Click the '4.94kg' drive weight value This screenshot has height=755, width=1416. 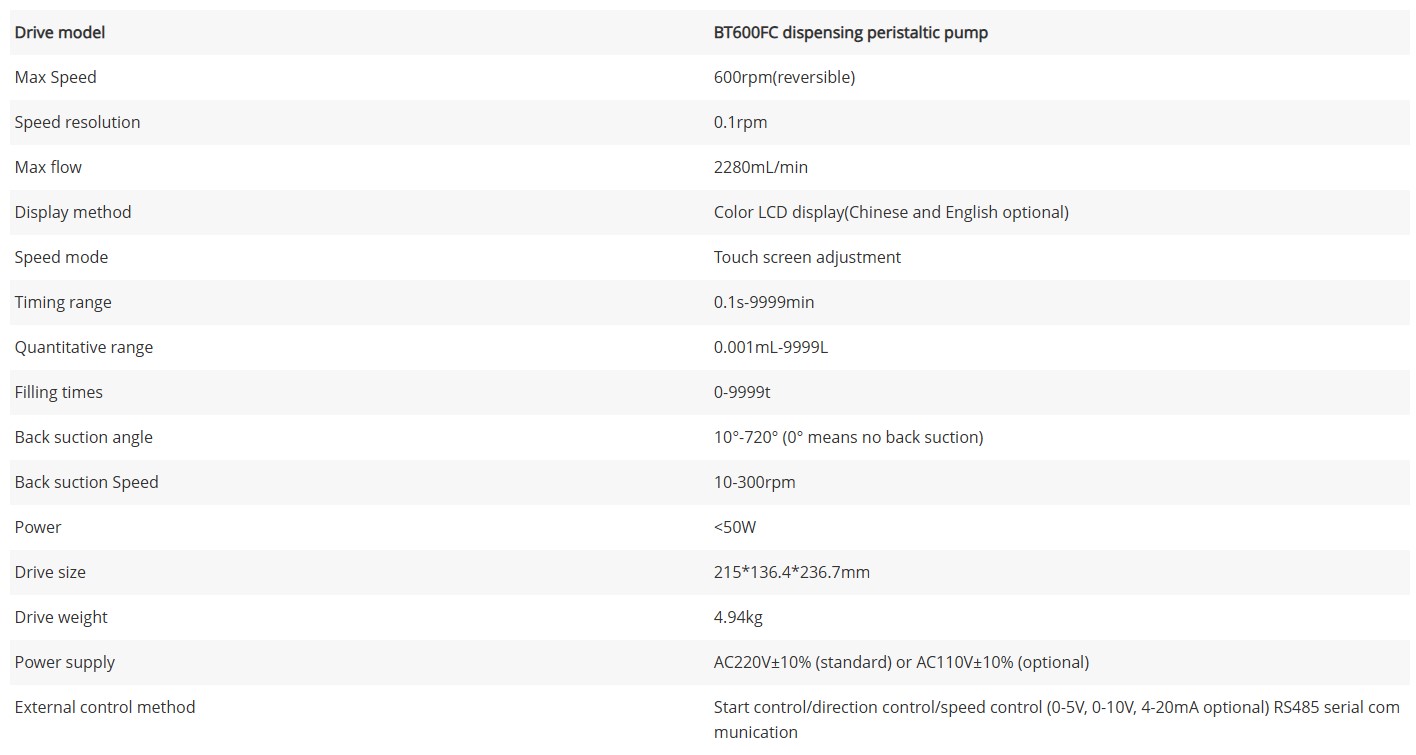(738, 618)
